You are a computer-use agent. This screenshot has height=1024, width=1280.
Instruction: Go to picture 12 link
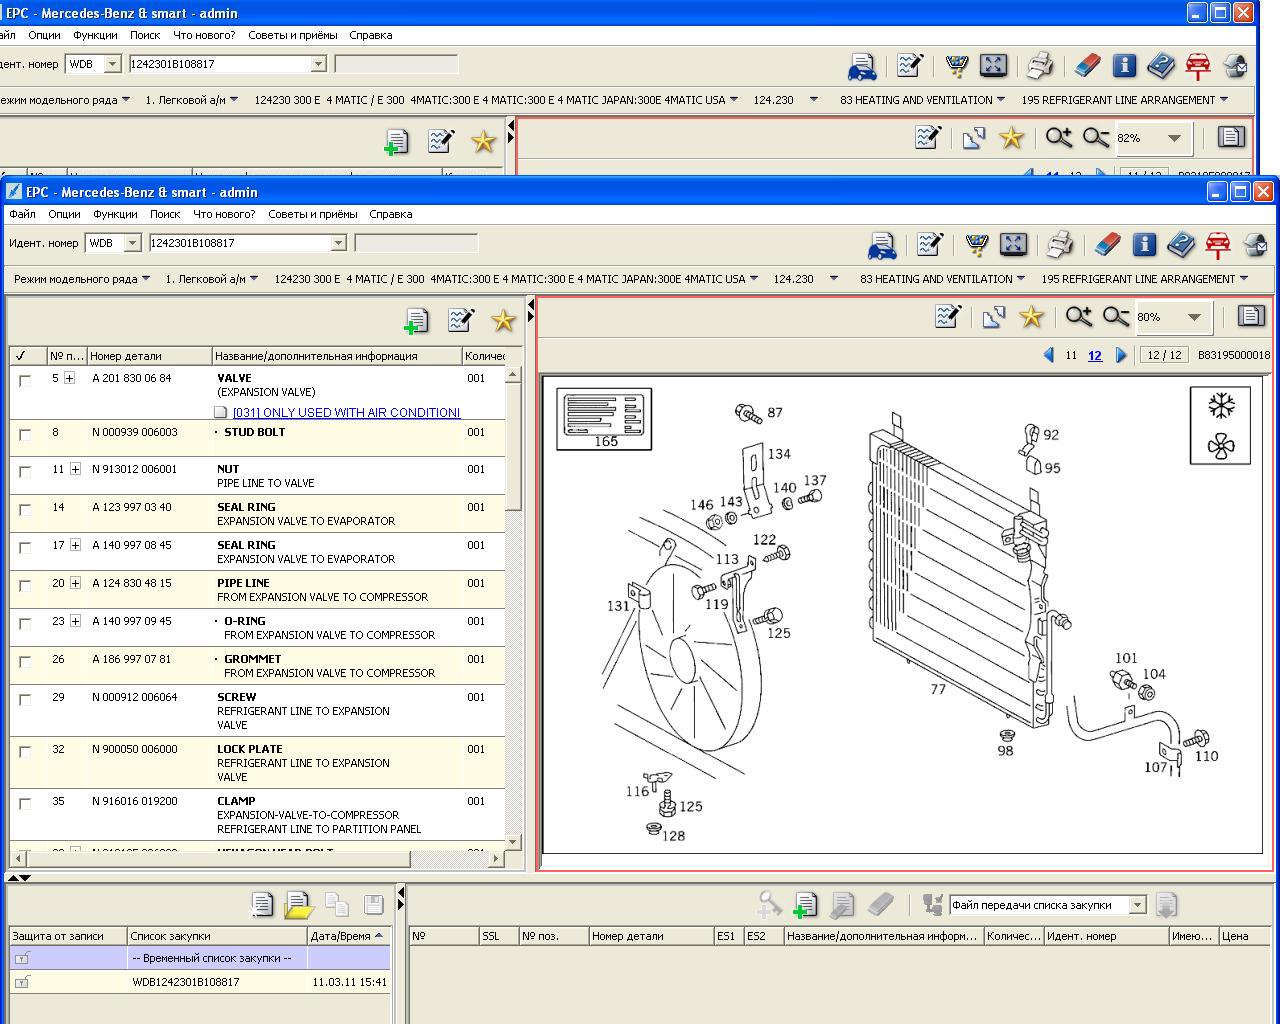coord(1095,355)
